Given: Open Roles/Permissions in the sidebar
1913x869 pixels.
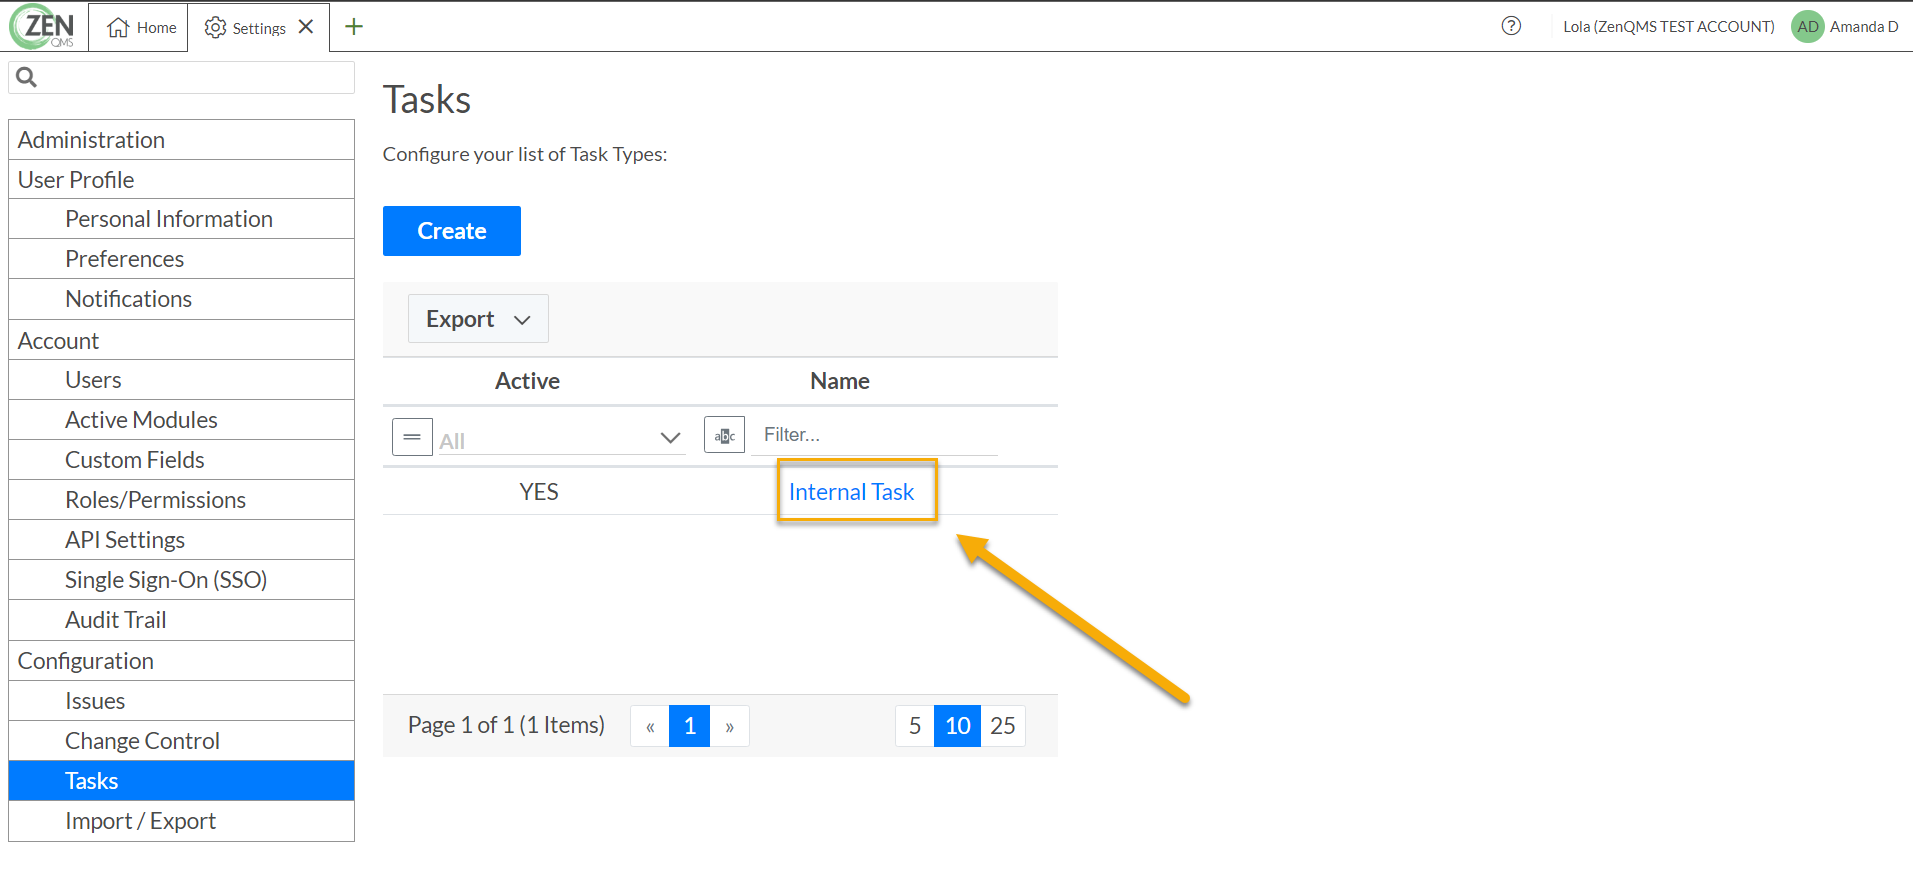Looking at the screenshot, I should (155, 500).
